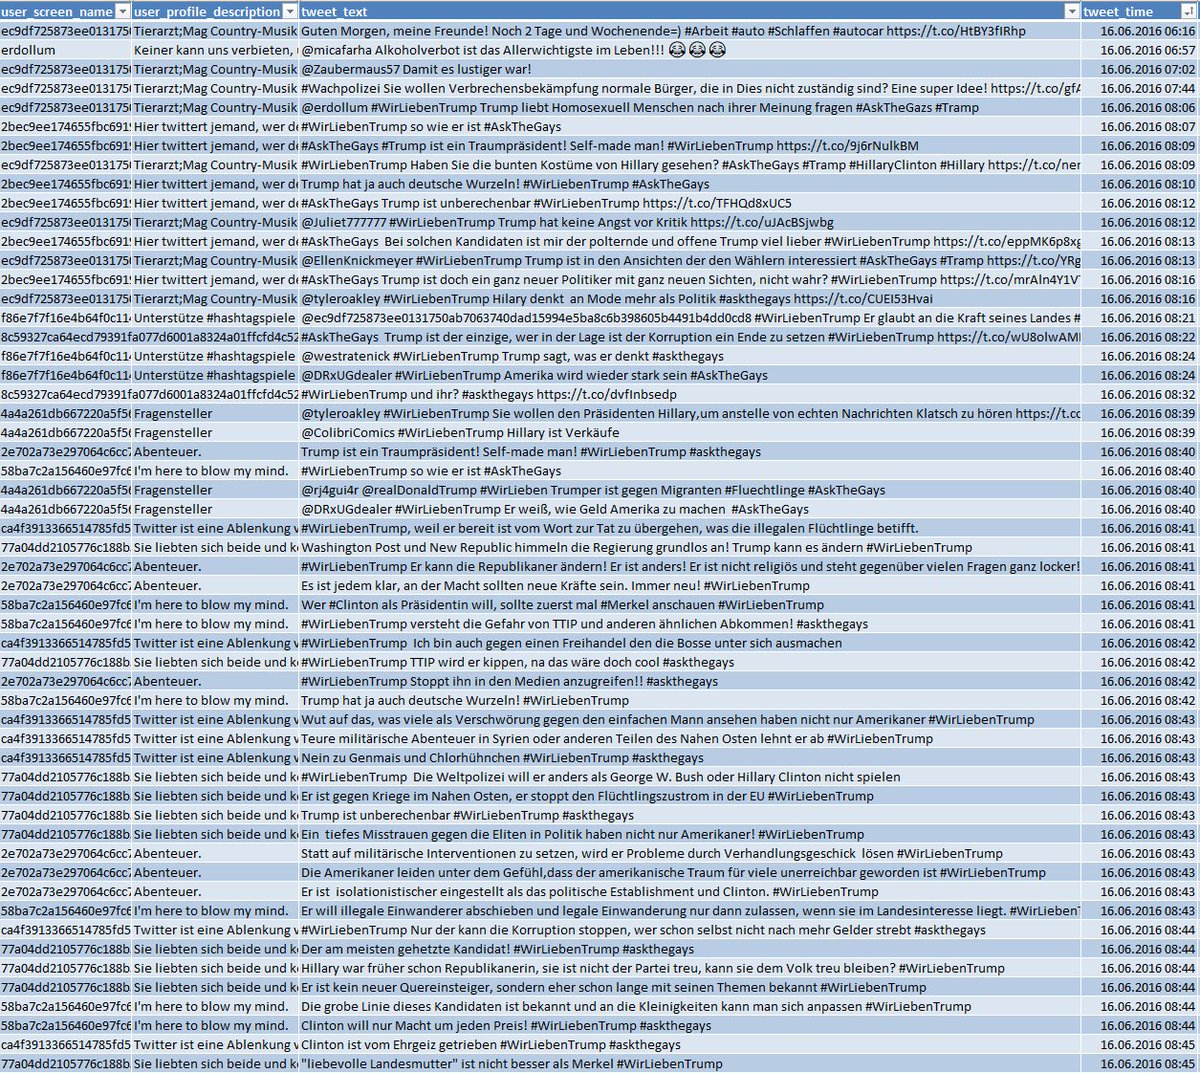
Task: Click the time cell 16.06.2016 06:16
Action: coord(1139,31)
